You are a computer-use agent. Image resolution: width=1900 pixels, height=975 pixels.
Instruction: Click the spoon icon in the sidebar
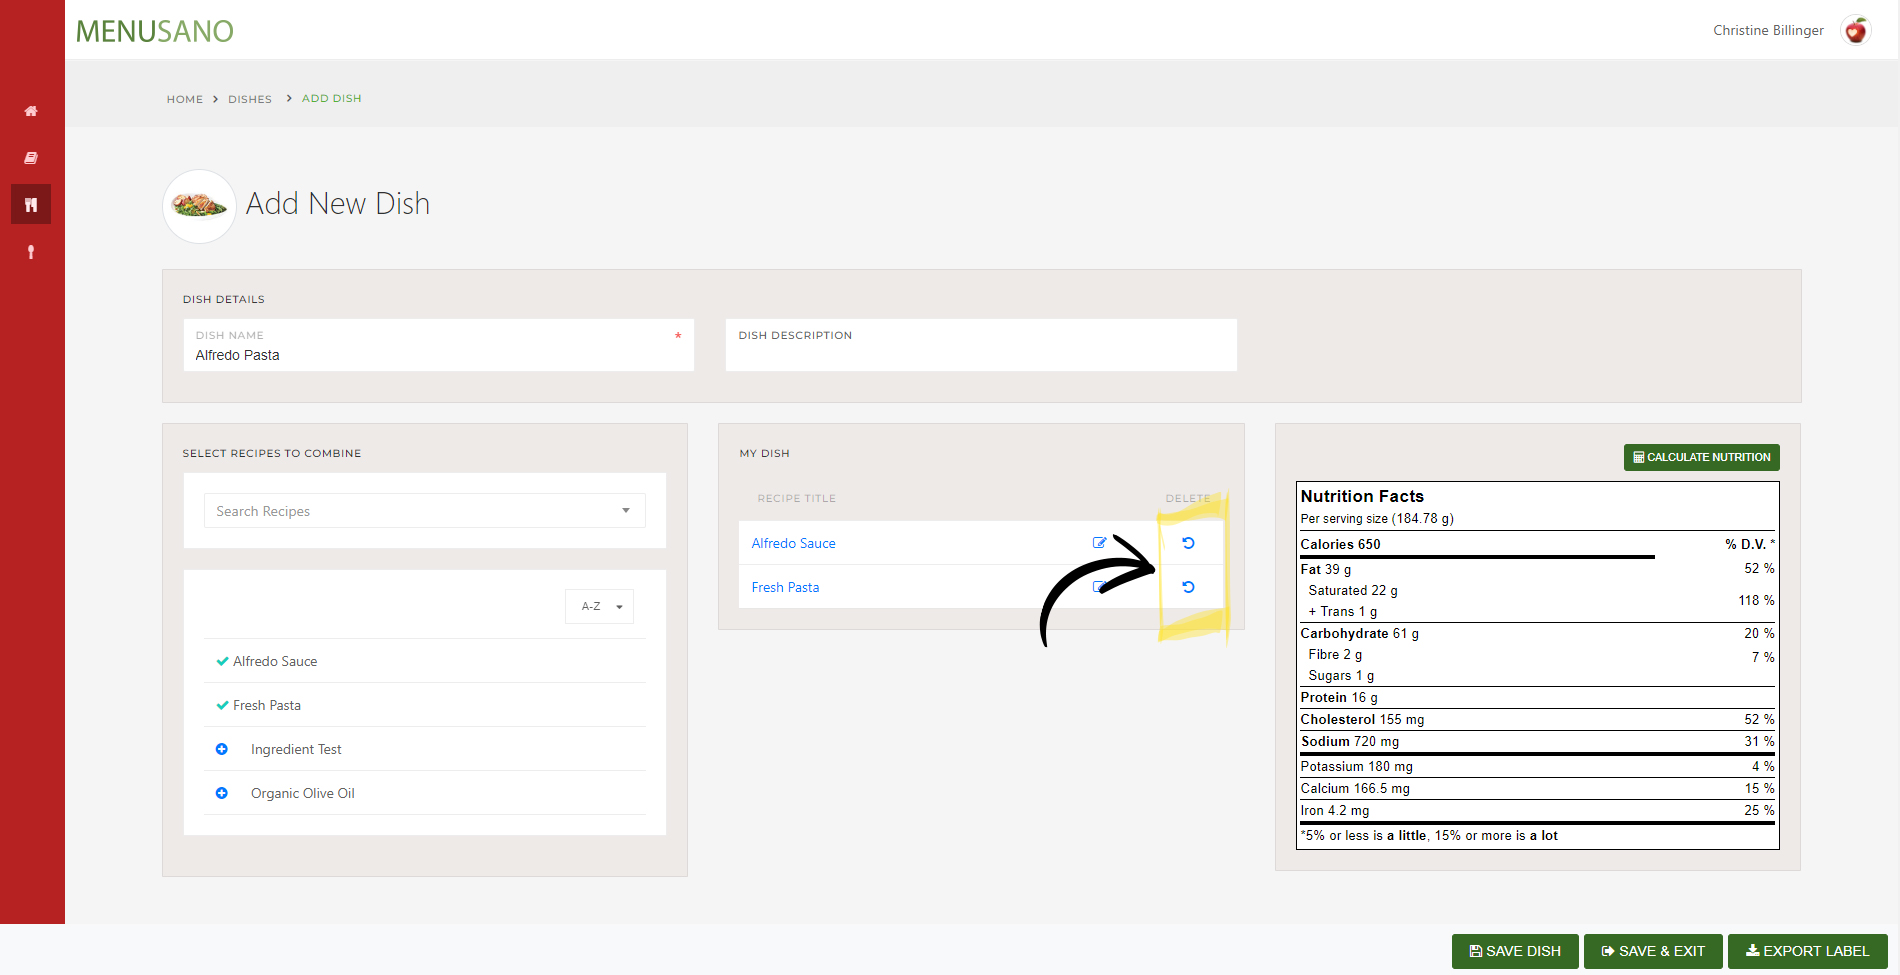[31, 252]
